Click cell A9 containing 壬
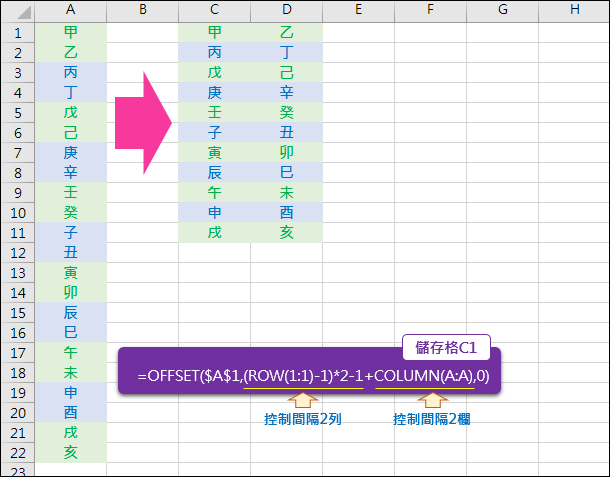This screenshot has width=610, height=477. tap(70, 193)
